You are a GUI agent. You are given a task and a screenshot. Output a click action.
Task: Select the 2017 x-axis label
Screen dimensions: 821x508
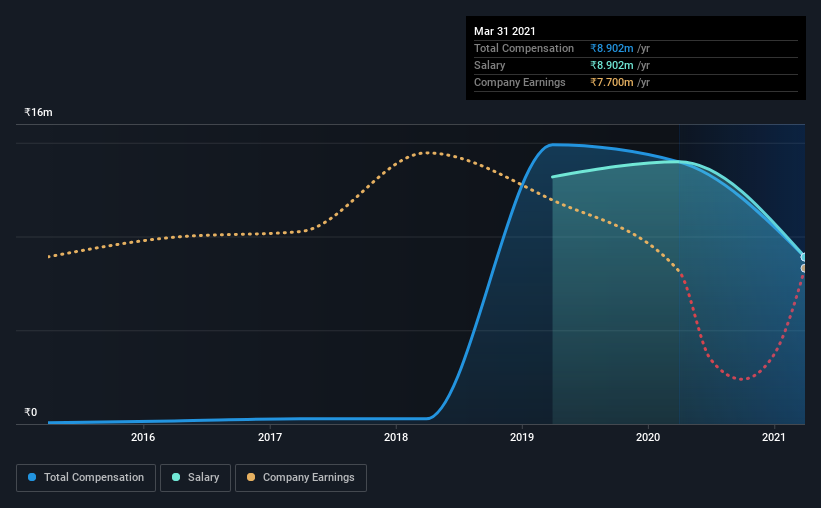pos(270,437)
